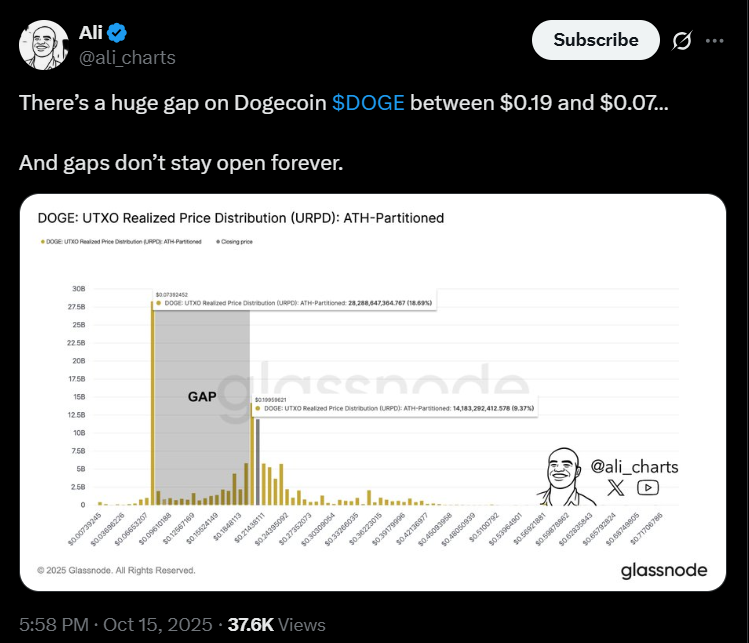The height and width of the screenshot is (643, 749).
Task: Open the @ali_charts handle under the name
Action: (x=127, y=57)
